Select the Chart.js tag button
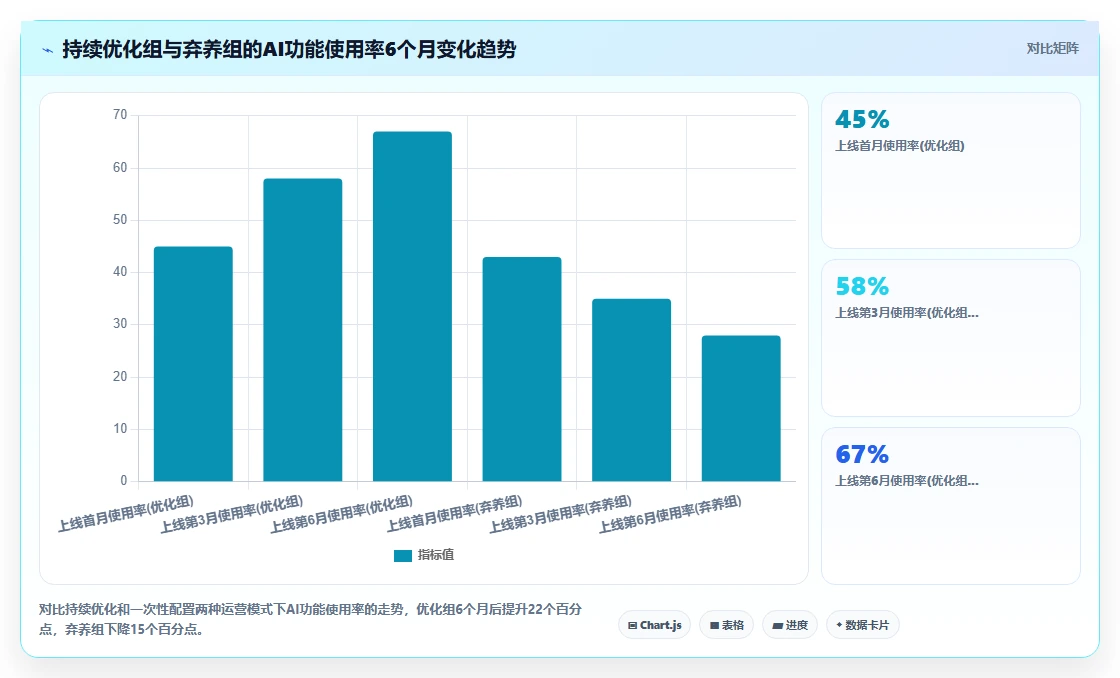This screenshot has height=678, width=1120. click(654, 625)
